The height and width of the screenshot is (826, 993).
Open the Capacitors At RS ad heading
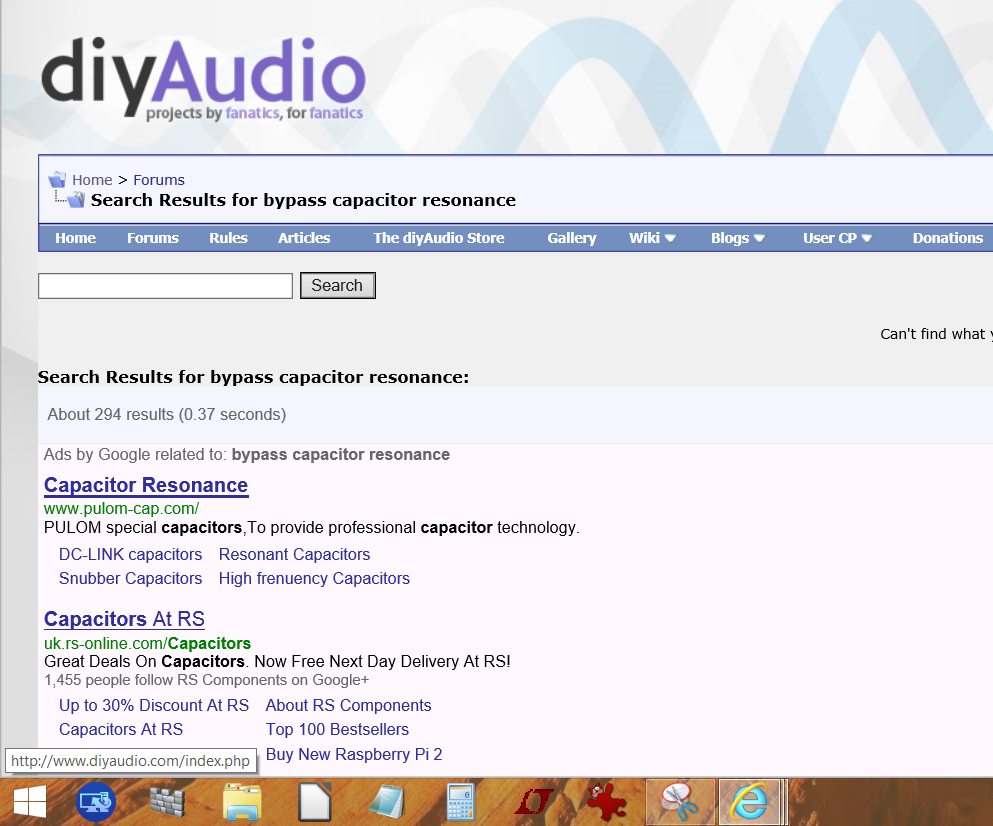click(x=124, y=619)
